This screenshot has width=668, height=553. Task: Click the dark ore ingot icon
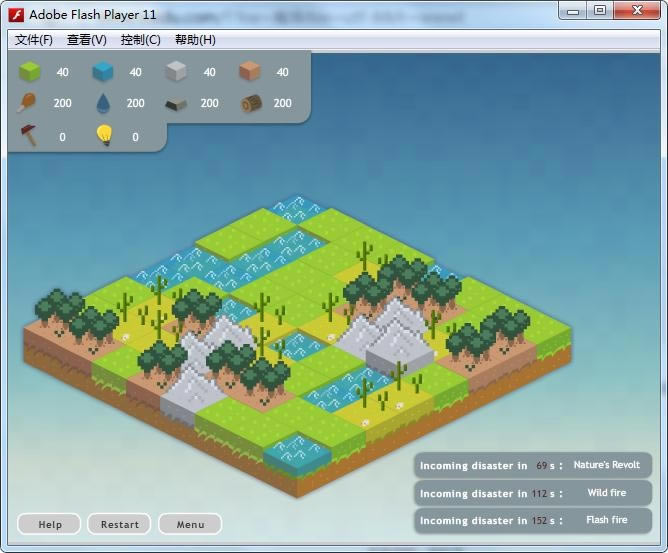tap(176, 104)
